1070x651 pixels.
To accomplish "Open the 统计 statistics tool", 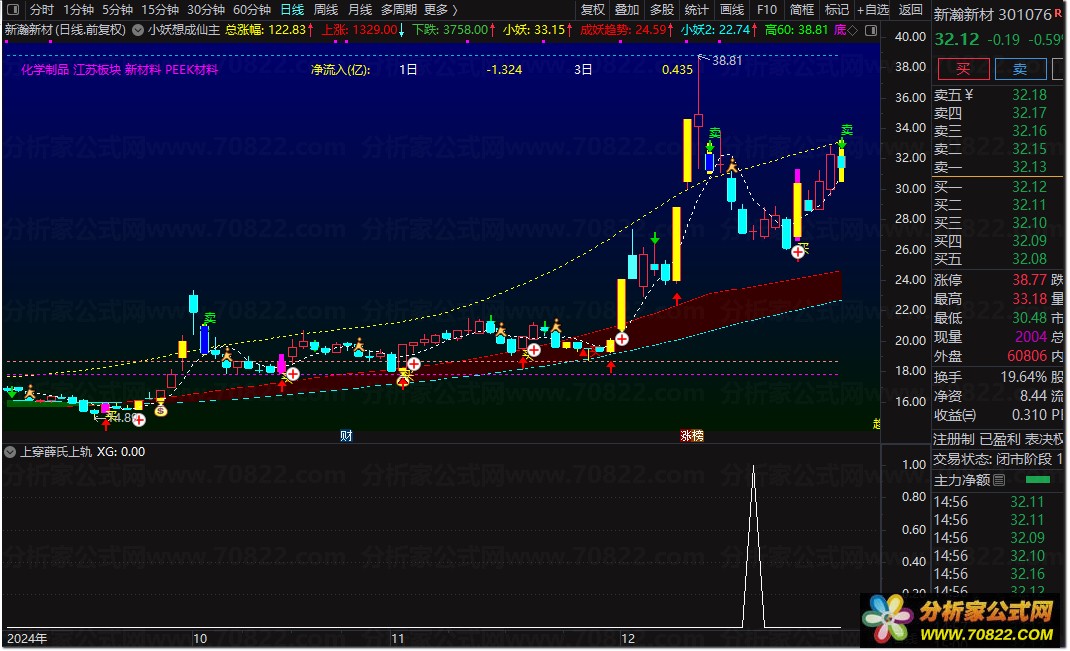I will tap(696, 10).
